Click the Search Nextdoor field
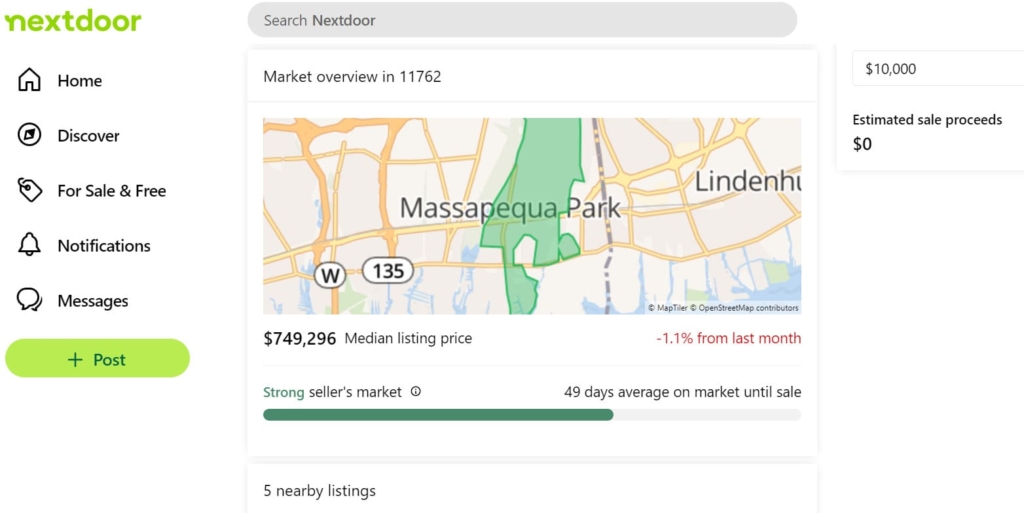Viewport: 1024px width, 513px height. (522, 20)
